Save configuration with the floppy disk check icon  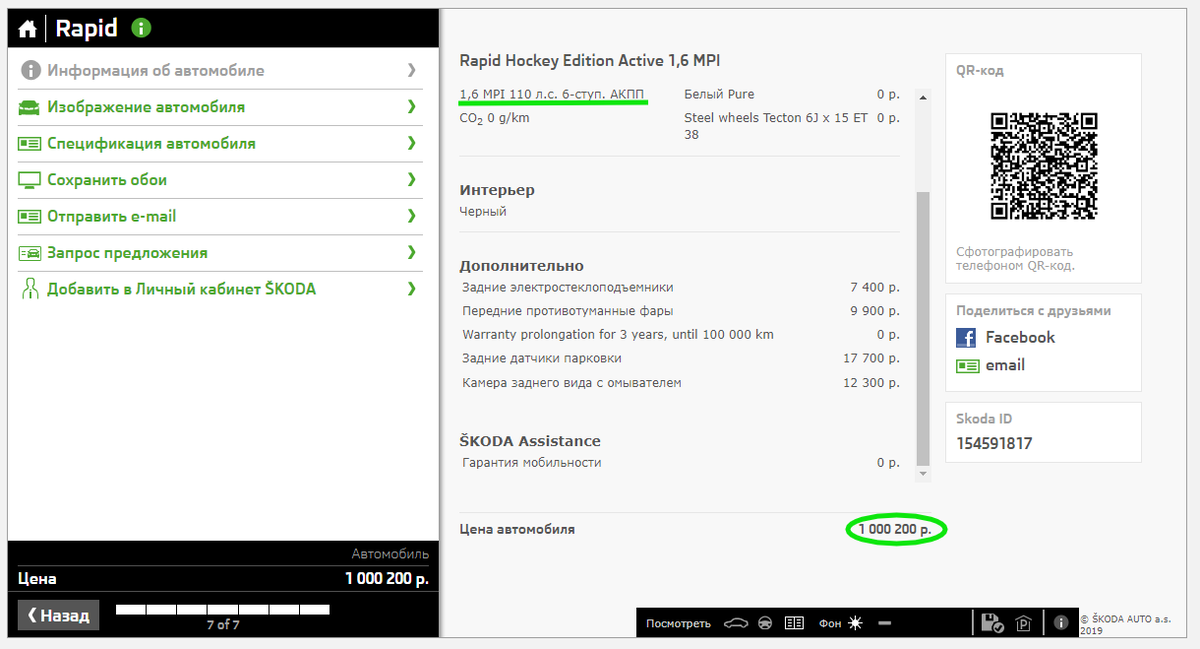point(992,623)
